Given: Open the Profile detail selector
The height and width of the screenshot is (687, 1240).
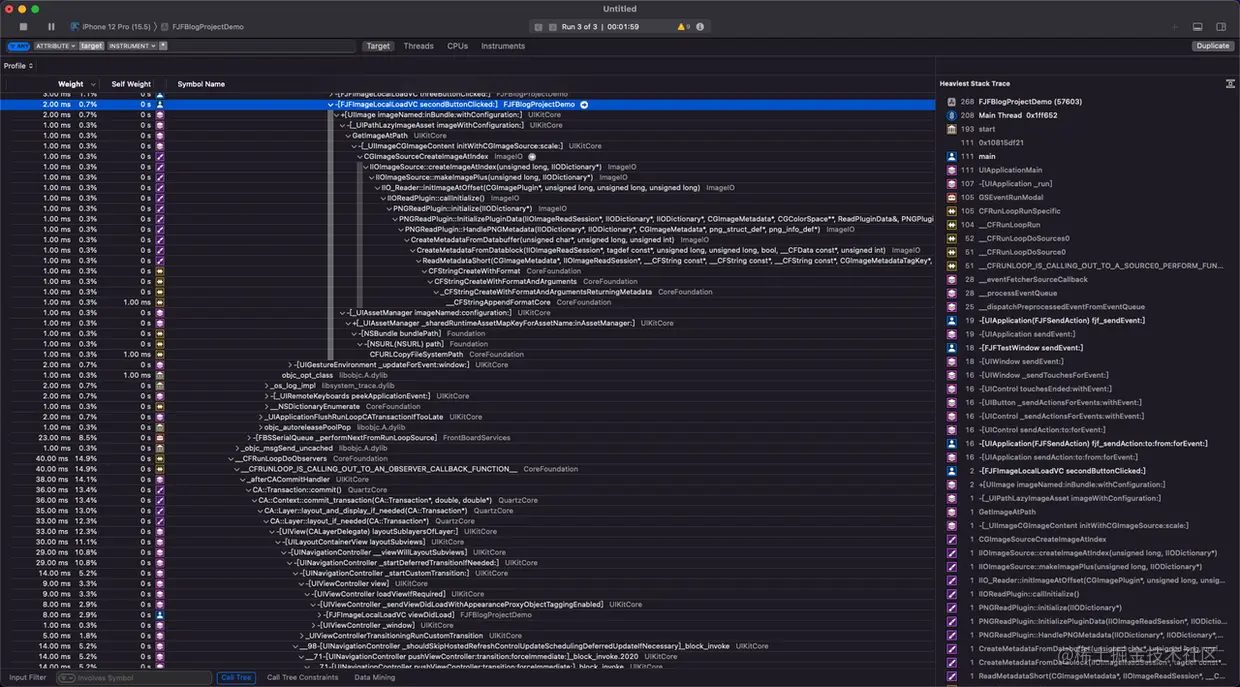Looking at the screenshot, I should (x=18, y=66).
